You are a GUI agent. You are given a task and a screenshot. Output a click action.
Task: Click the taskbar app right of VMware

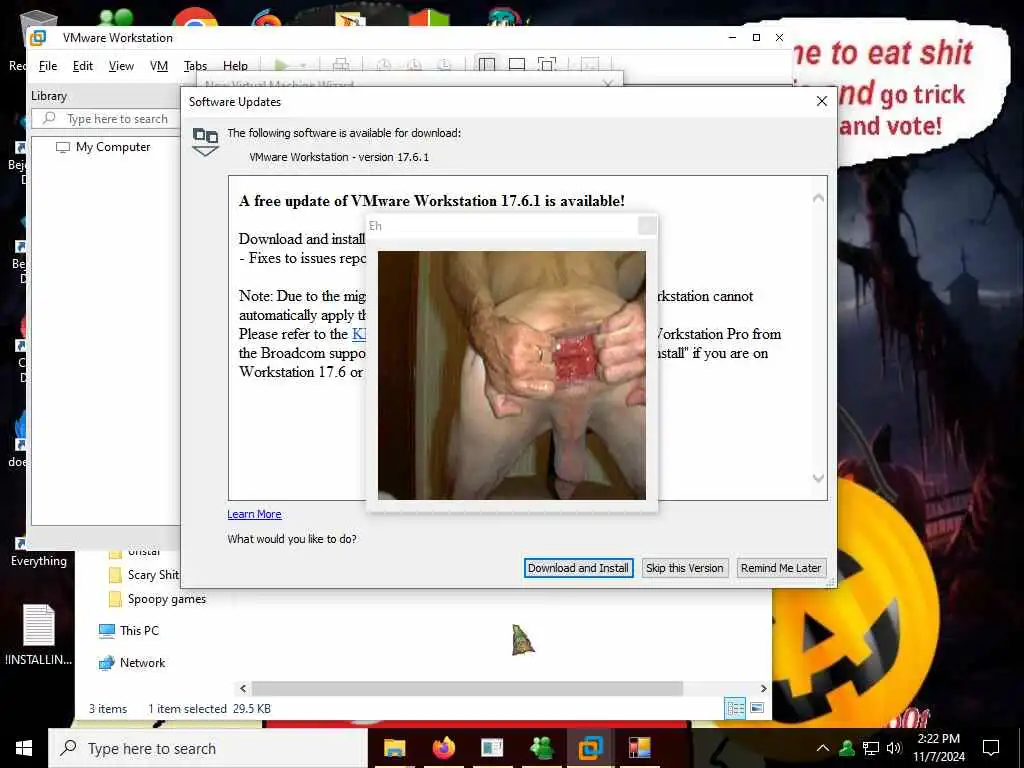639,748
